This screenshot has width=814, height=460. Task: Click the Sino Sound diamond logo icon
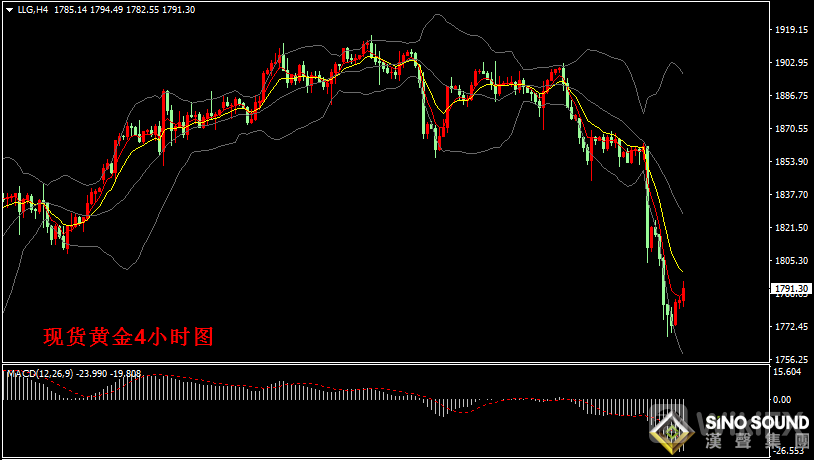tap(672, 429)
